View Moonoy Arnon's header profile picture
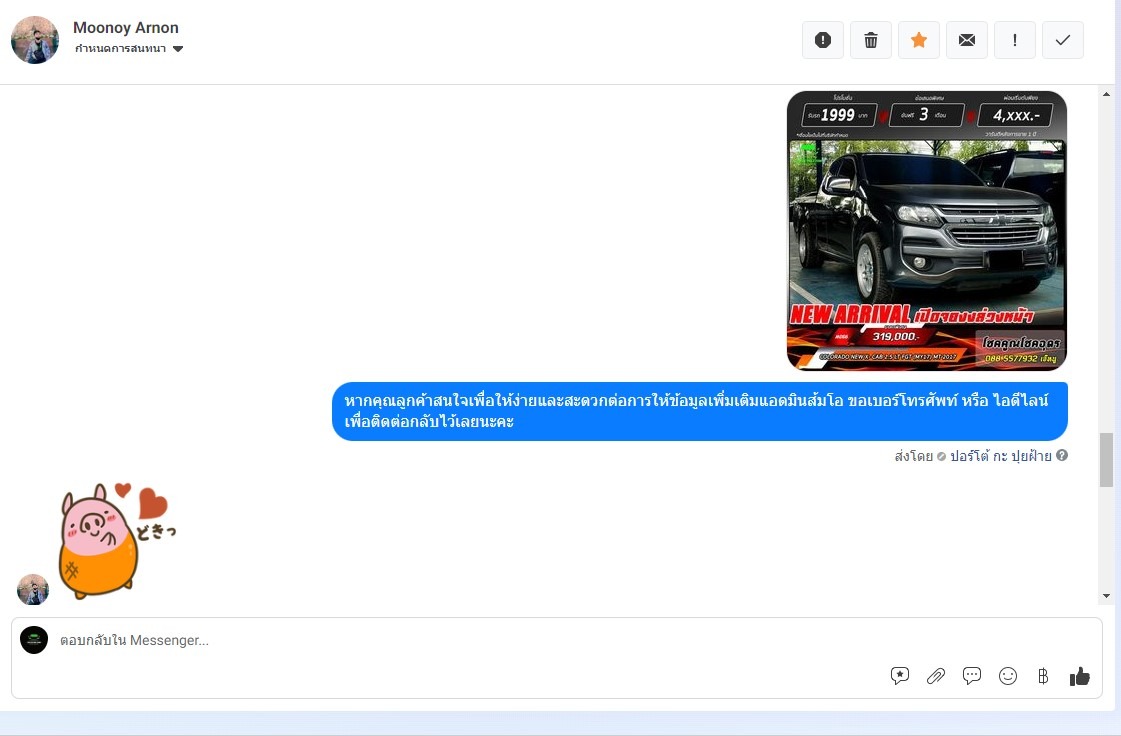This screenshot has width=1121, height=736. click(35, 40)
